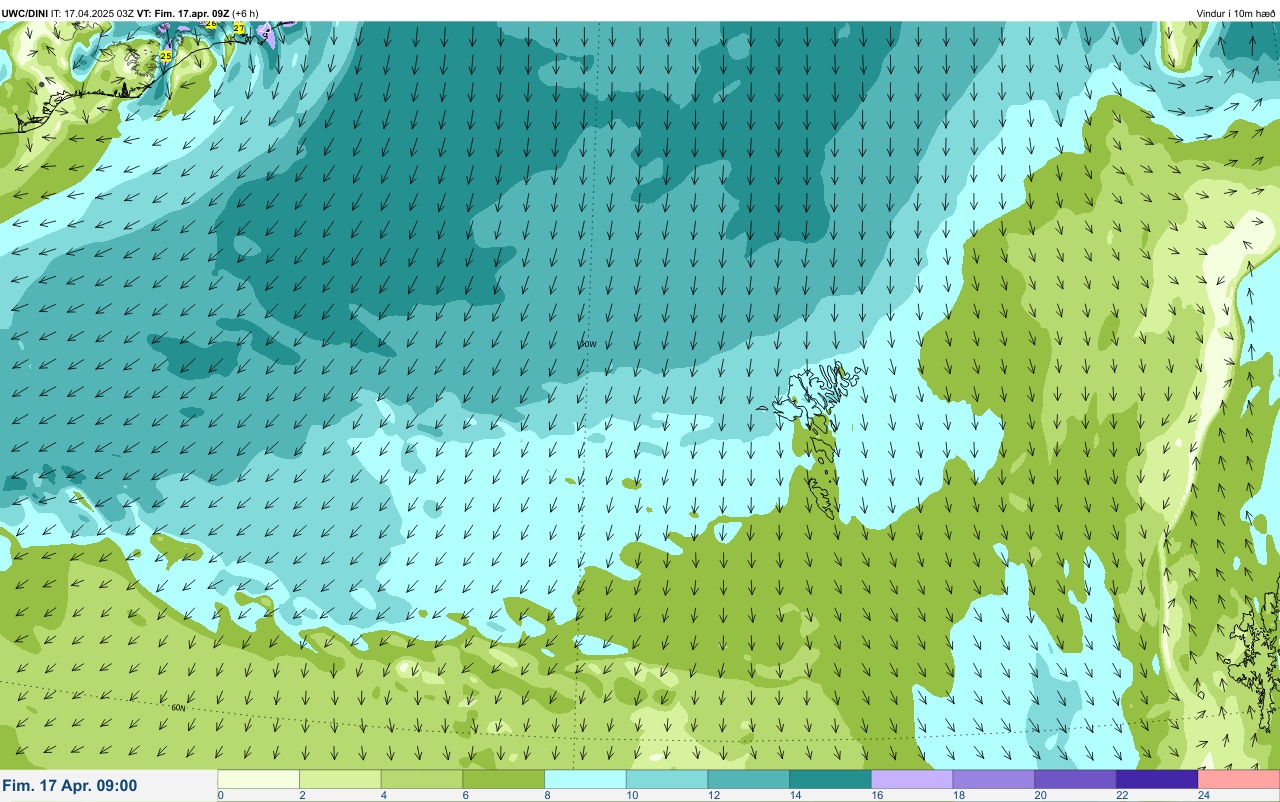This screenshot has height=802, width=1280.
Task: Click the 18–20 medium purple legend swatch
Action: pos(993,779)
